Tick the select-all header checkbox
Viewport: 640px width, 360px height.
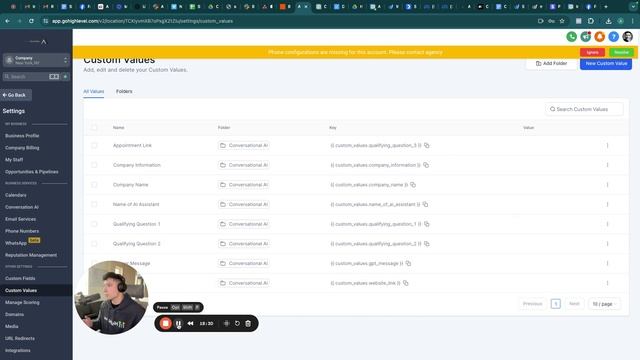[x=94, y=127]
